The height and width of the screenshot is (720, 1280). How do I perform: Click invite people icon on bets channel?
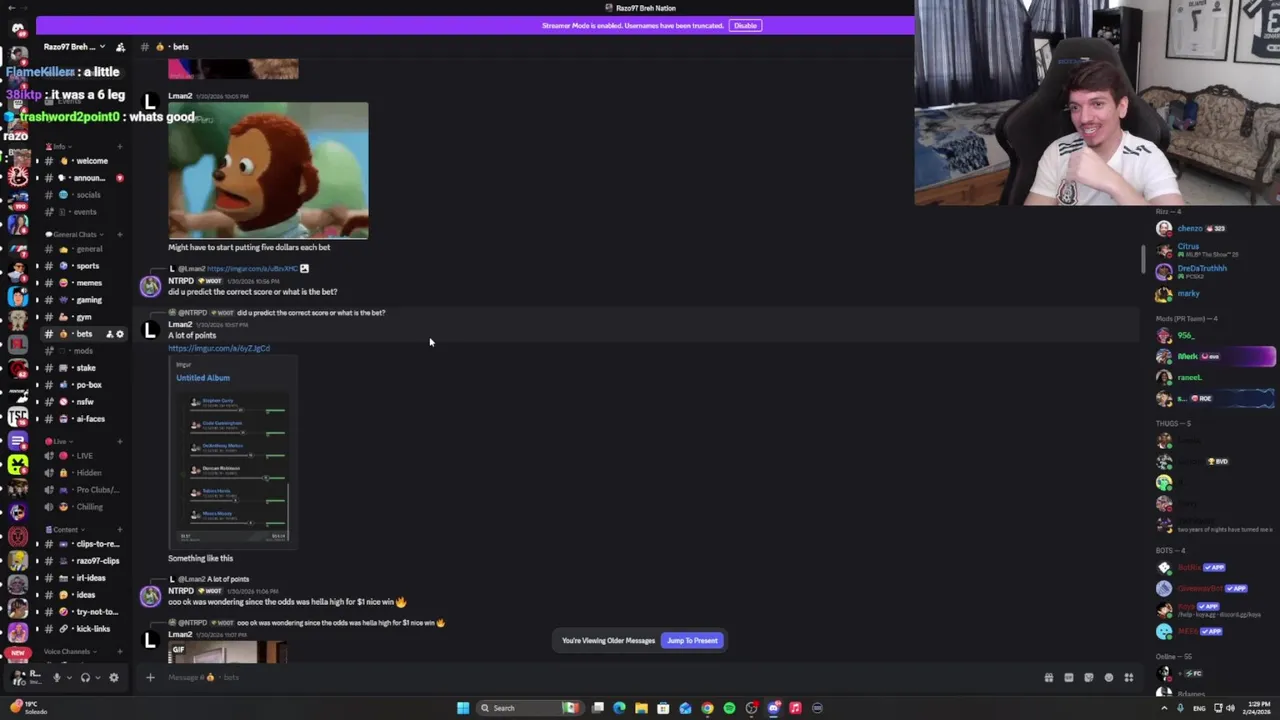click(x=109, y=334)
